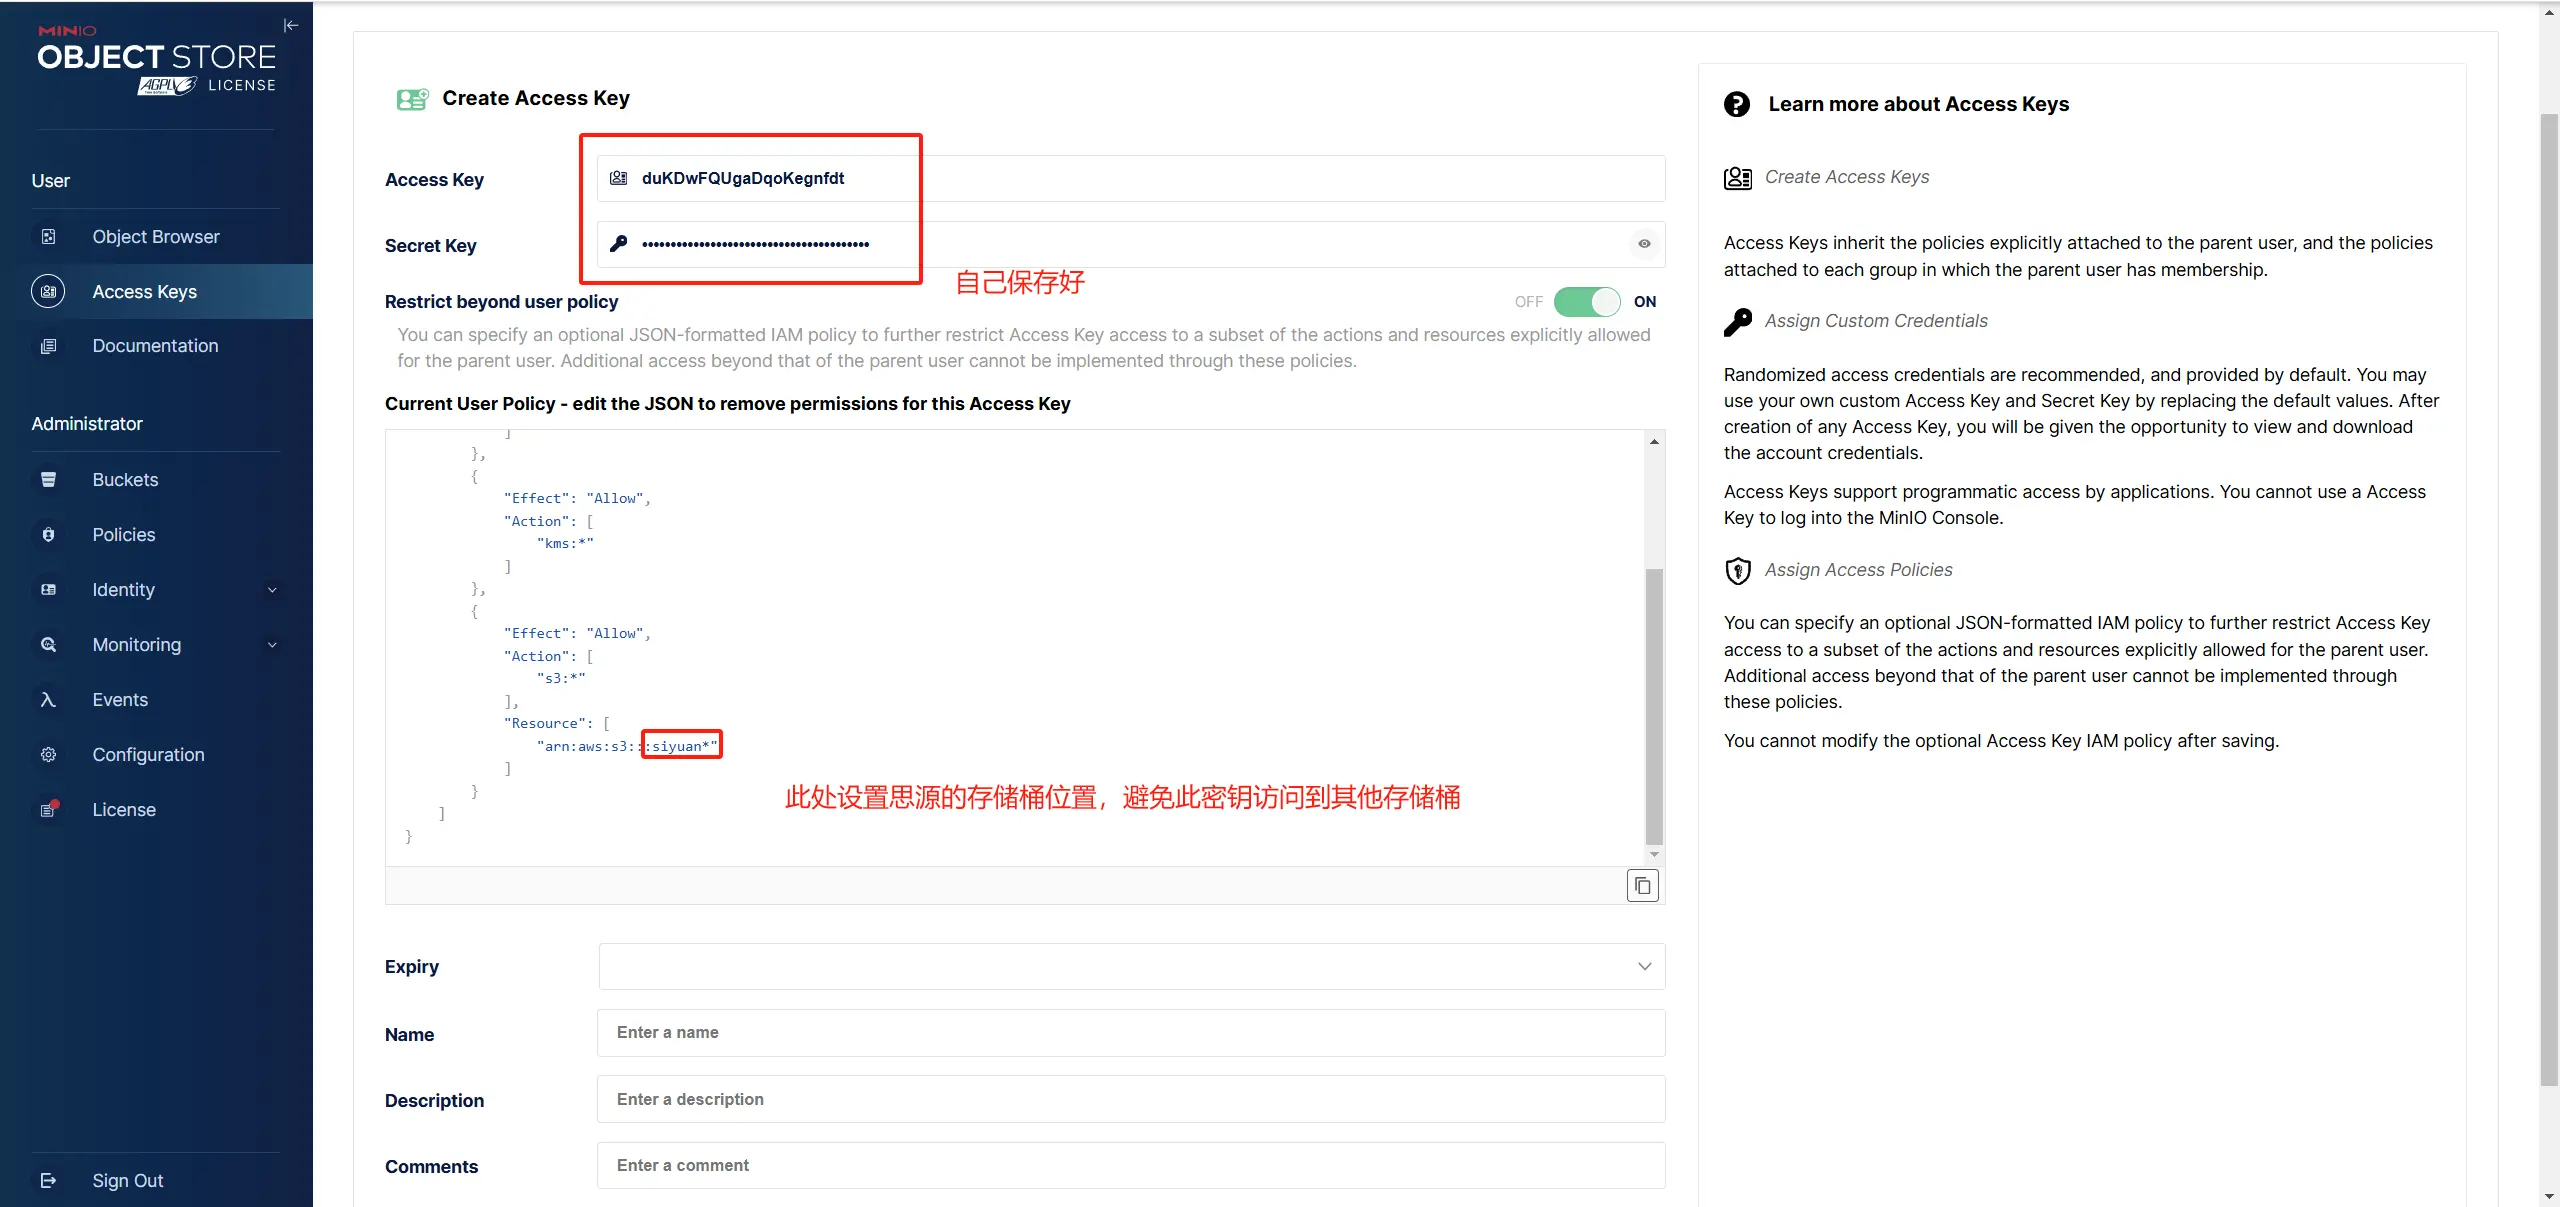
Task: Click the MinIO Object Store logo
Action: click(x=157, y=60)
